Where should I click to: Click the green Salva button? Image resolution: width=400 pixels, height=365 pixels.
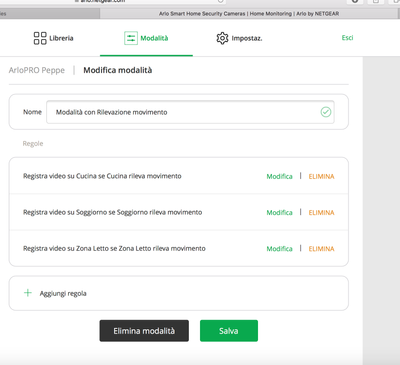click(x=229, y=331)
